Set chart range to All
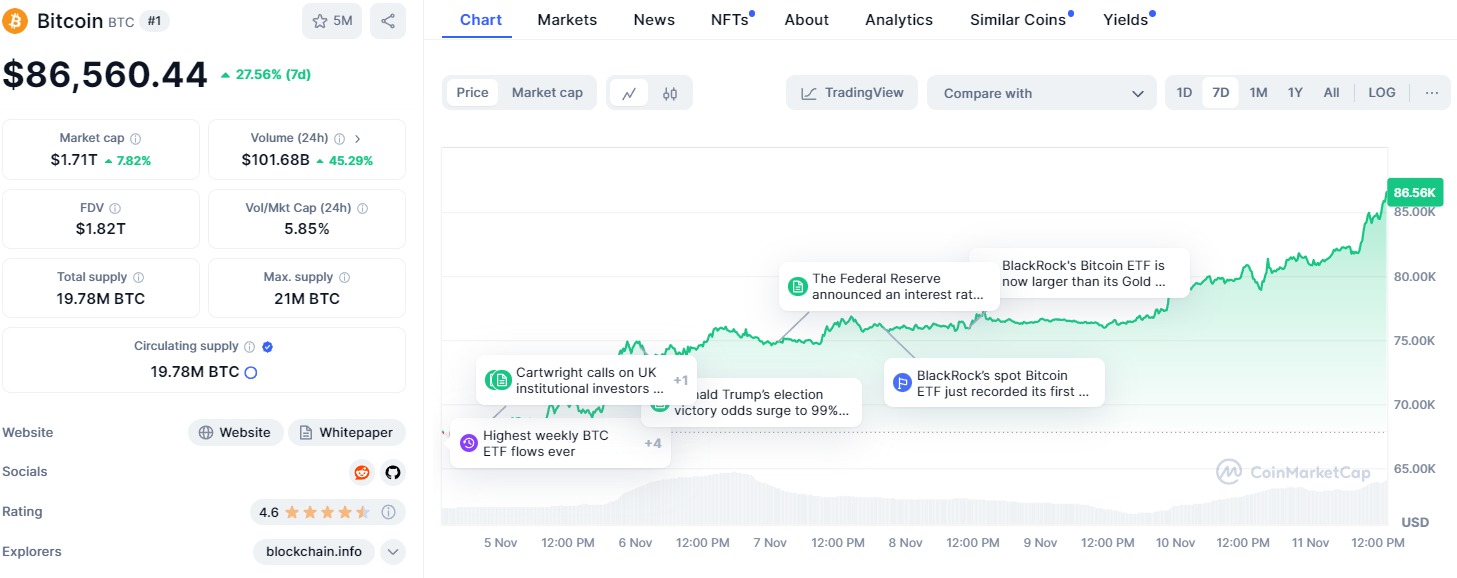1457x578 pixels. point(1331,93)
